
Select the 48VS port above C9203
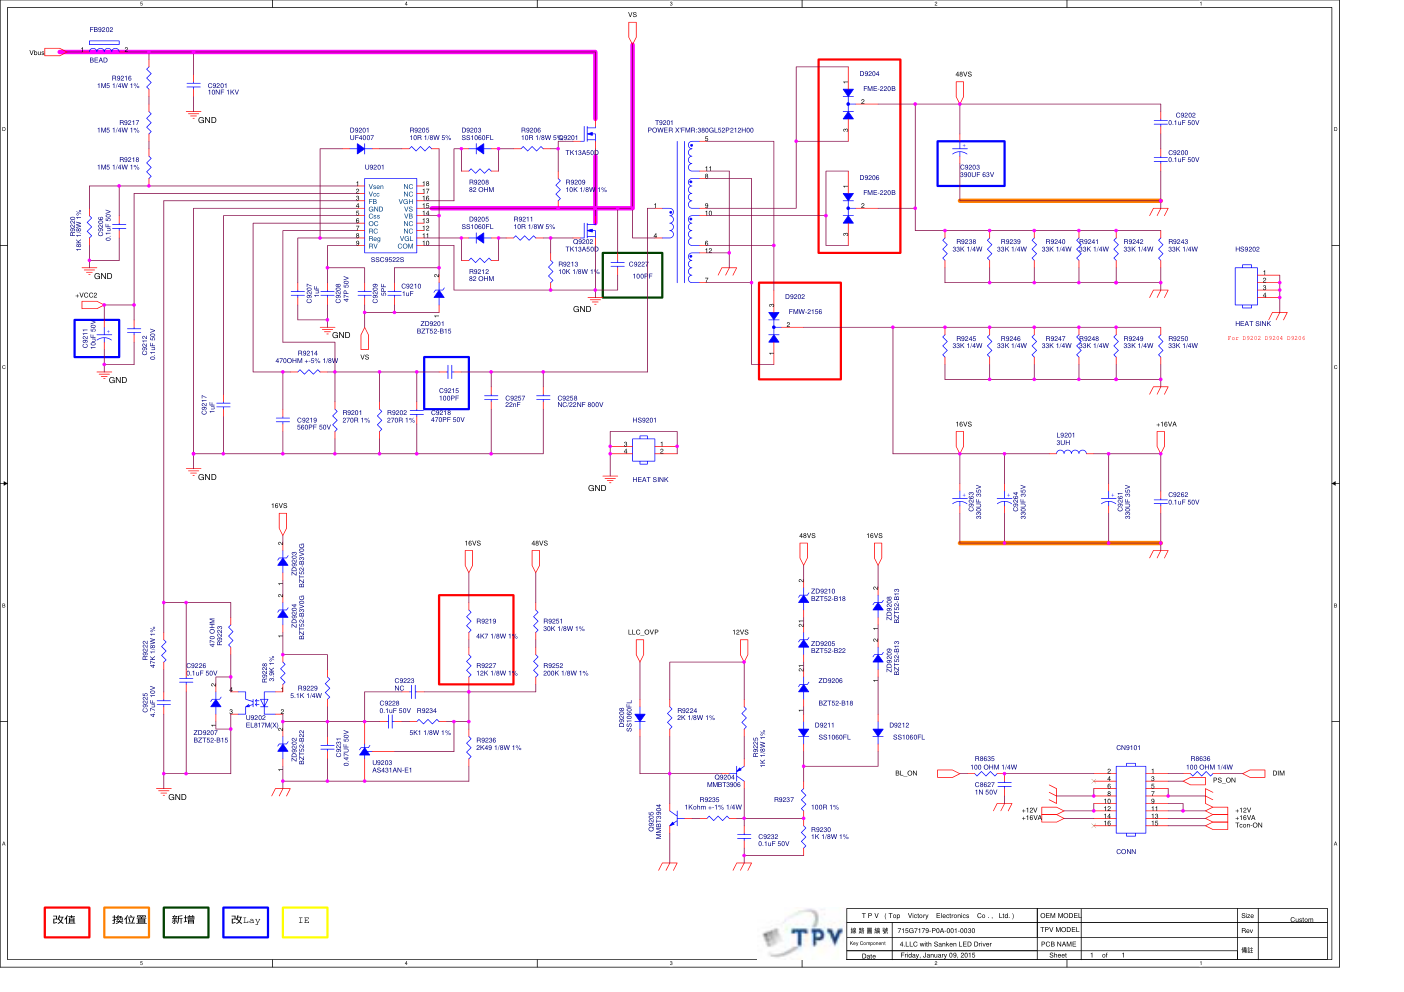point(960,91)
